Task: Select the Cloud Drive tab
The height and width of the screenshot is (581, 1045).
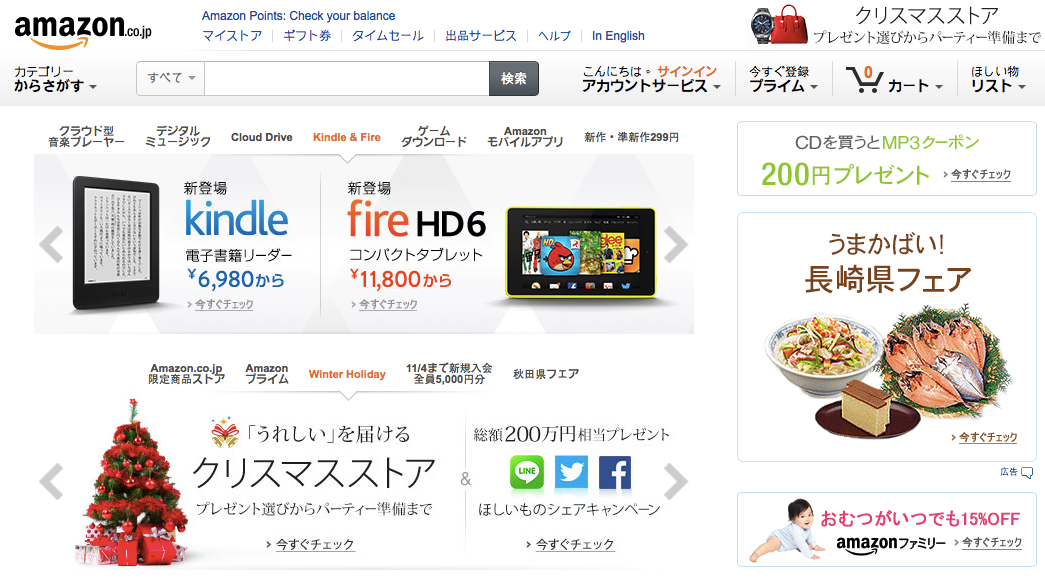Action: click(261, 137)
